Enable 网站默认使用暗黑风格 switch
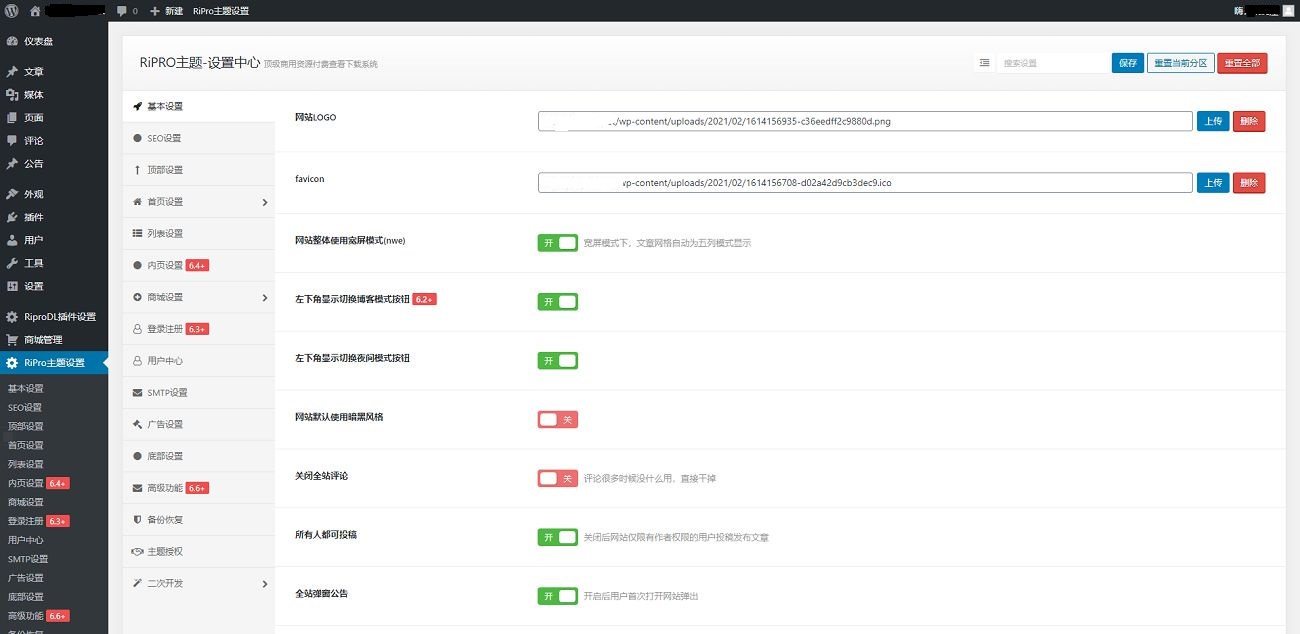1300x634 pixels. [x=558, y=420]
